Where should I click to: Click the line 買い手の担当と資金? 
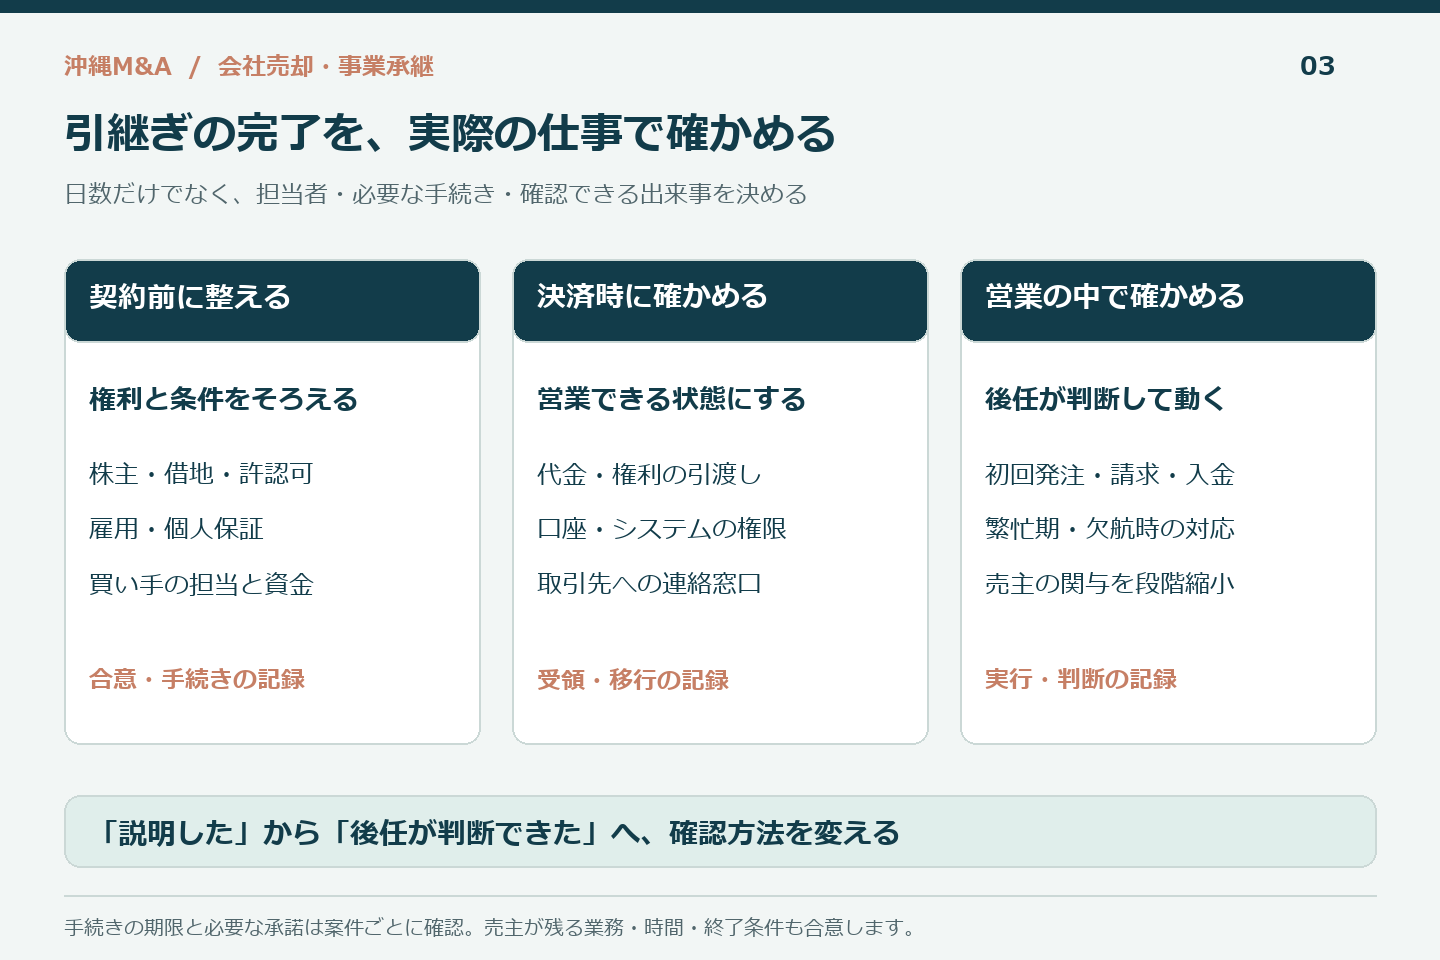pos(201,584)
